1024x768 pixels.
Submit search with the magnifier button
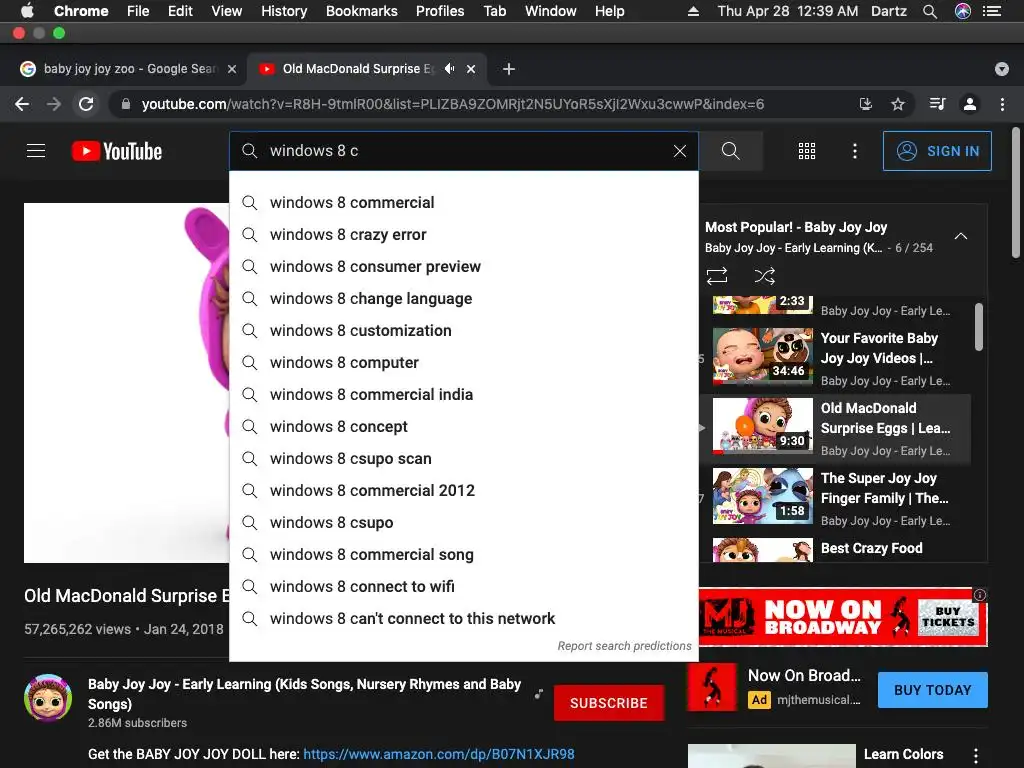(x=731, y=151)
